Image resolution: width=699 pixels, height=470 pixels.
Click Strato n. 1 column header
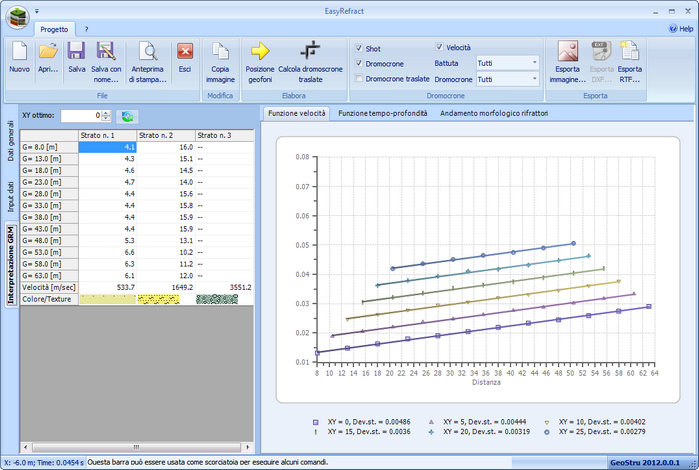click(107, 135)
